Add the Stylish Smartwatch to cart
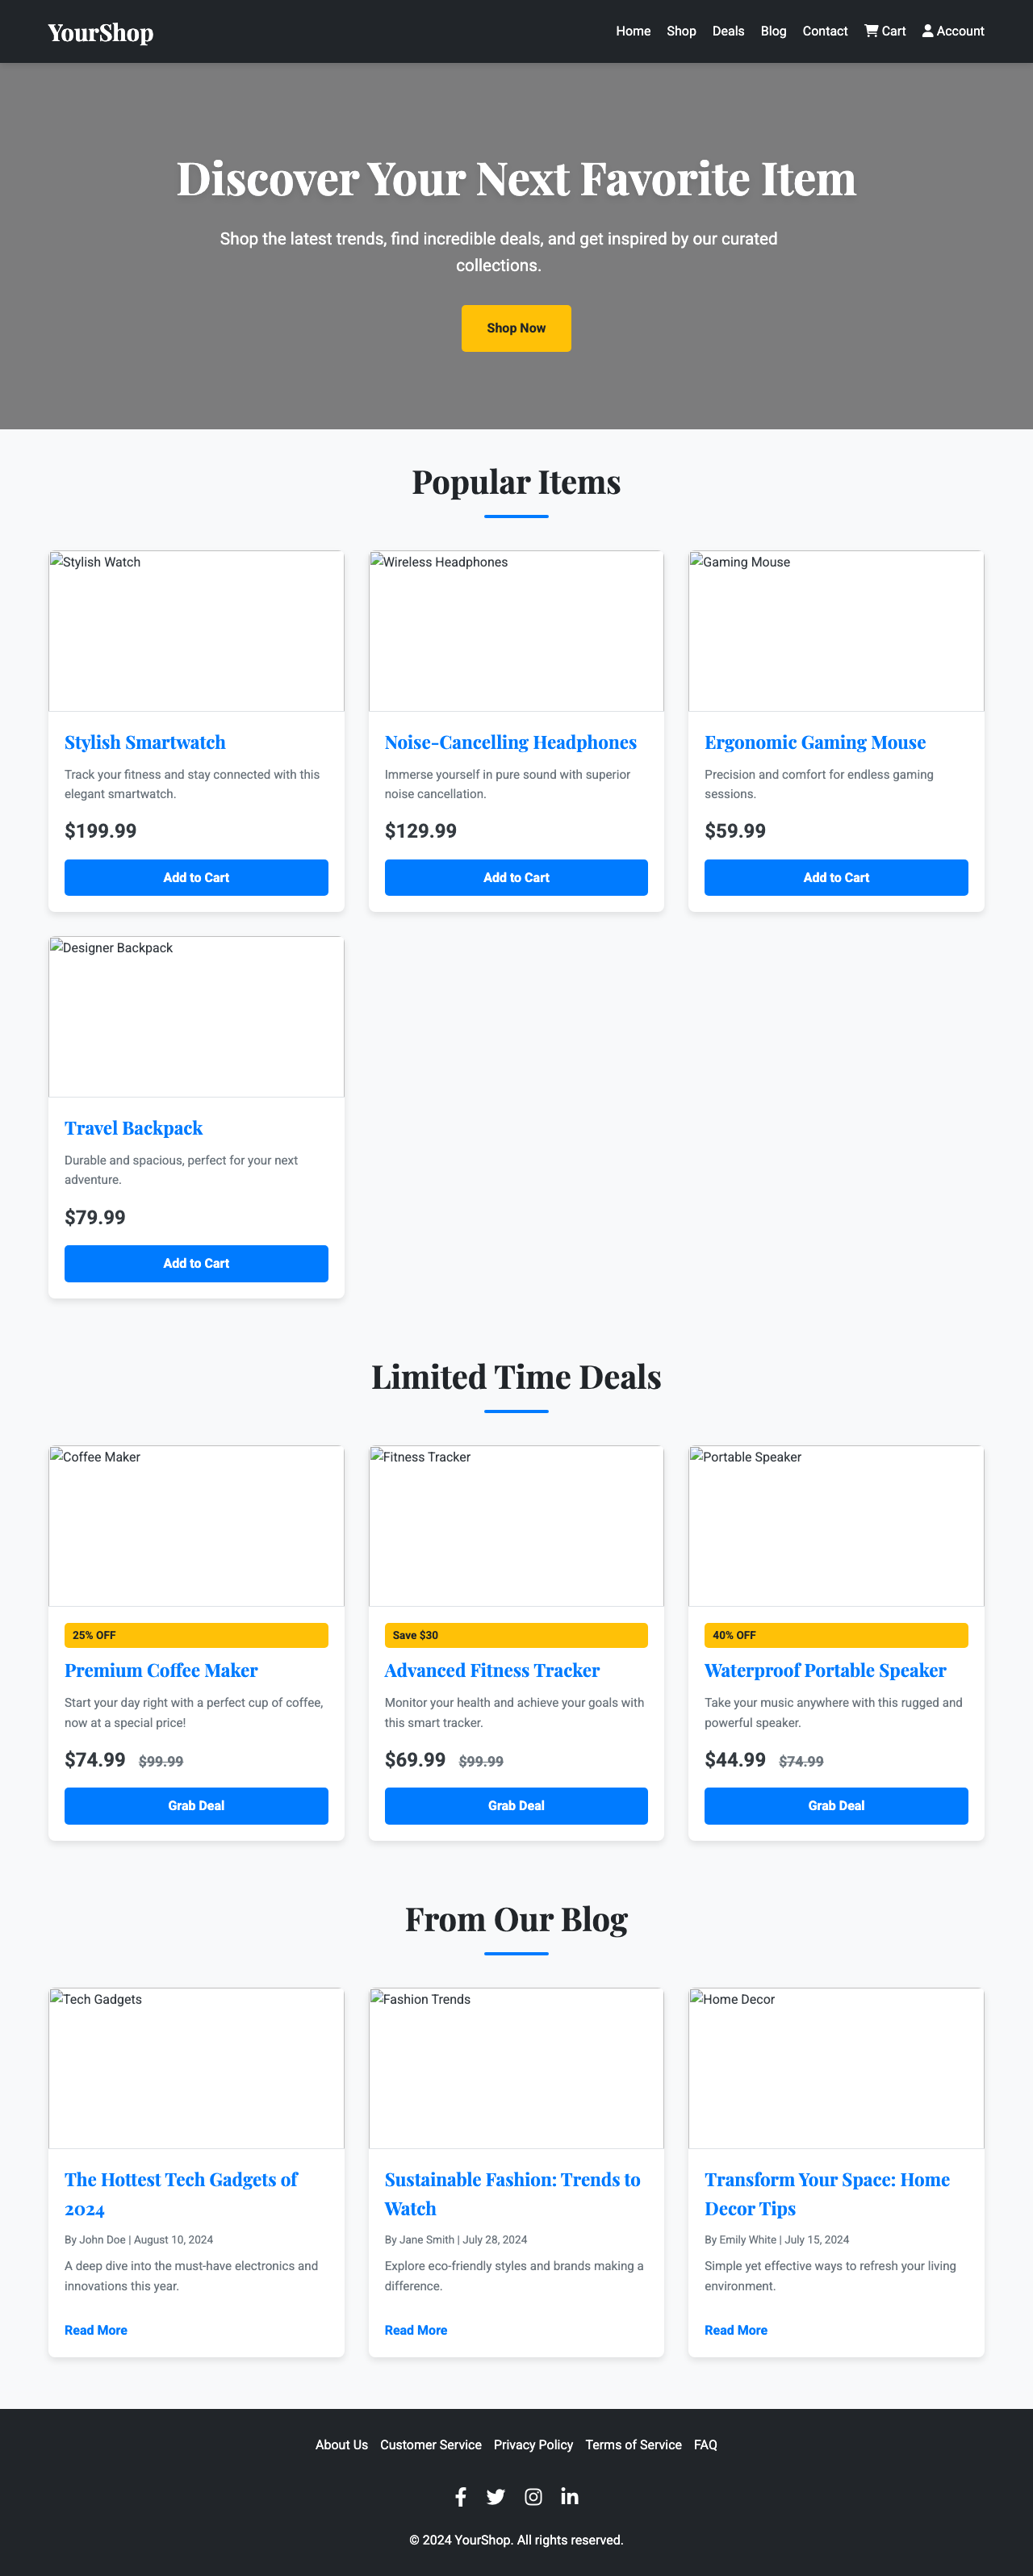 point(196,877)
